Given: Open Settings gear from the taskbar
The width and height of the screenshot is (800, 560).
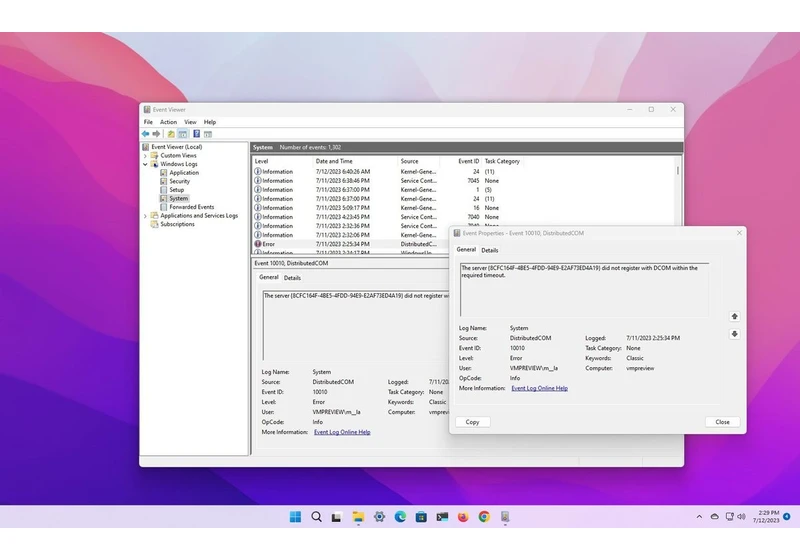Looking at the screenshot, I should pyautogui.click(x=379, y=517).
